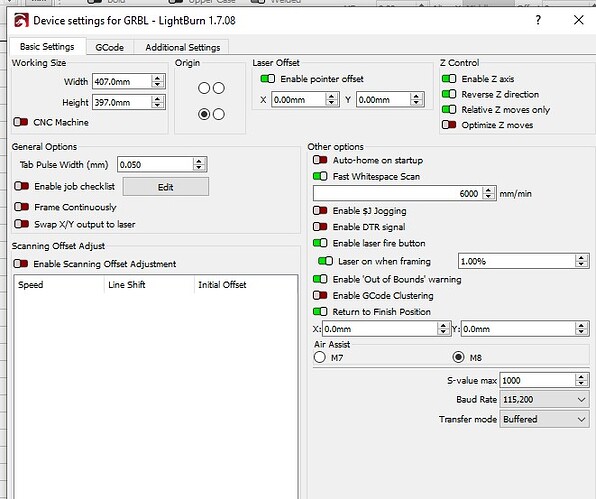
Task: Switch to the Basic Settings tab
Action: (47, 47)
